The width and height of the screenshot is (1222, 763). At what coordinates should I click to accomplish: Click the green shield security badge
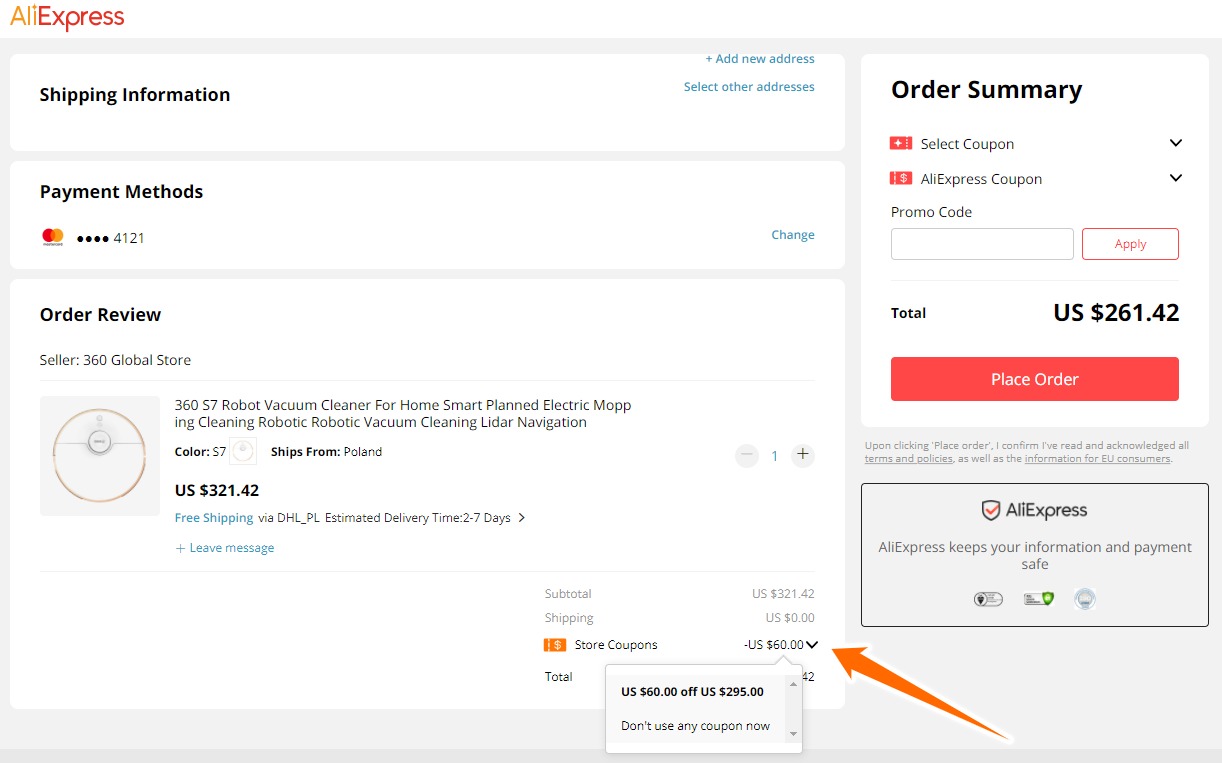click(1039, 599)
